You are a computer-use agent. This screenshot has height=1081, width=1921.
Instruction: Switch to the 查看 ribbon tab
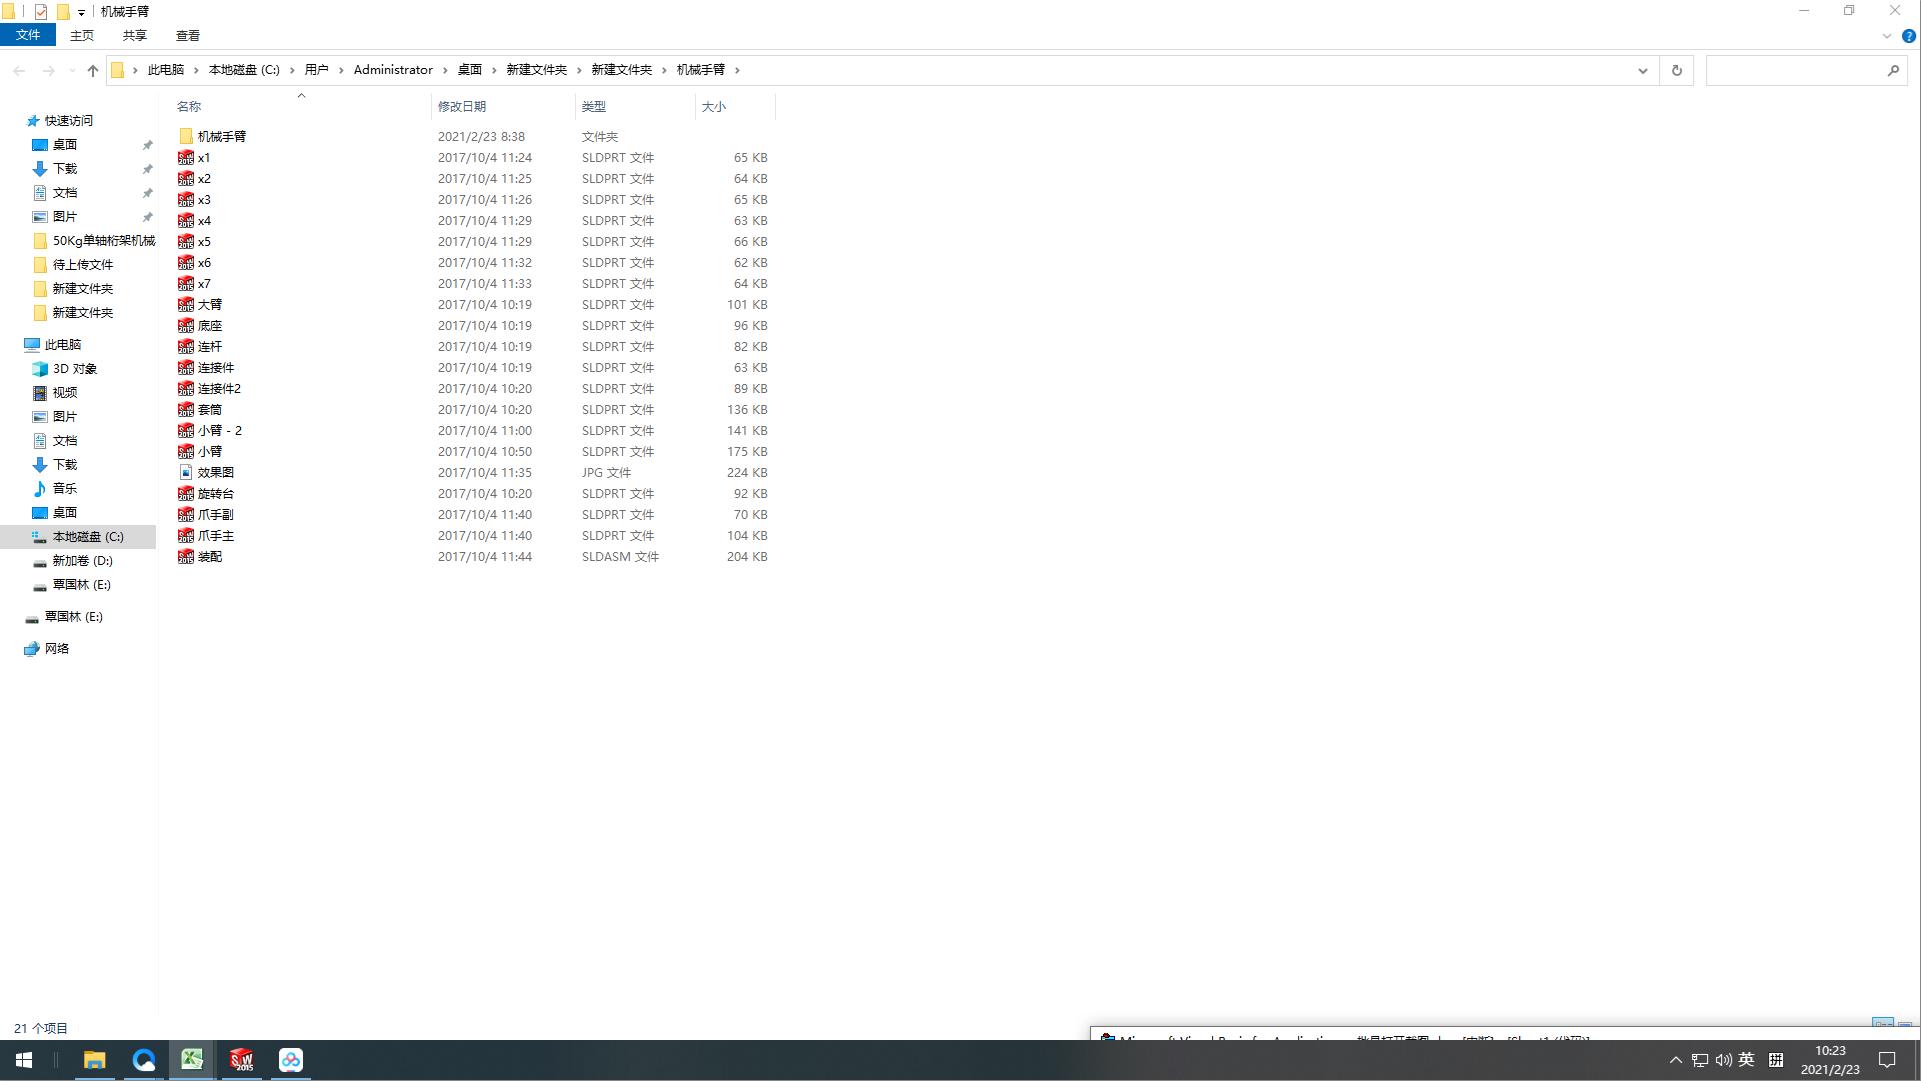pyautogui.click(x=187, y=35)
